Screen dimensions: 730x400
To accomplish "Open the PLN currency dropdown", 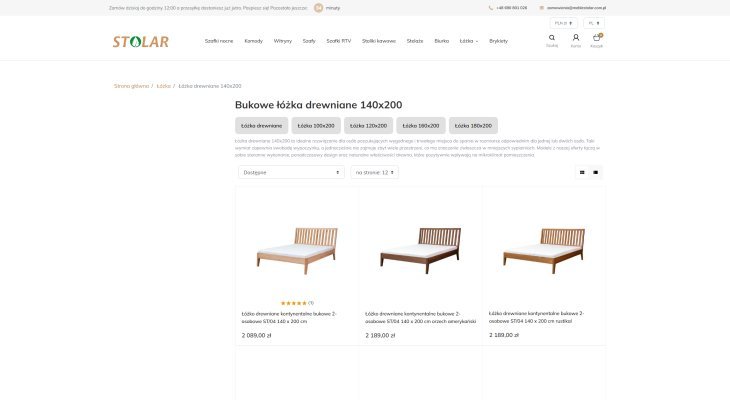I will click(562, 22).
